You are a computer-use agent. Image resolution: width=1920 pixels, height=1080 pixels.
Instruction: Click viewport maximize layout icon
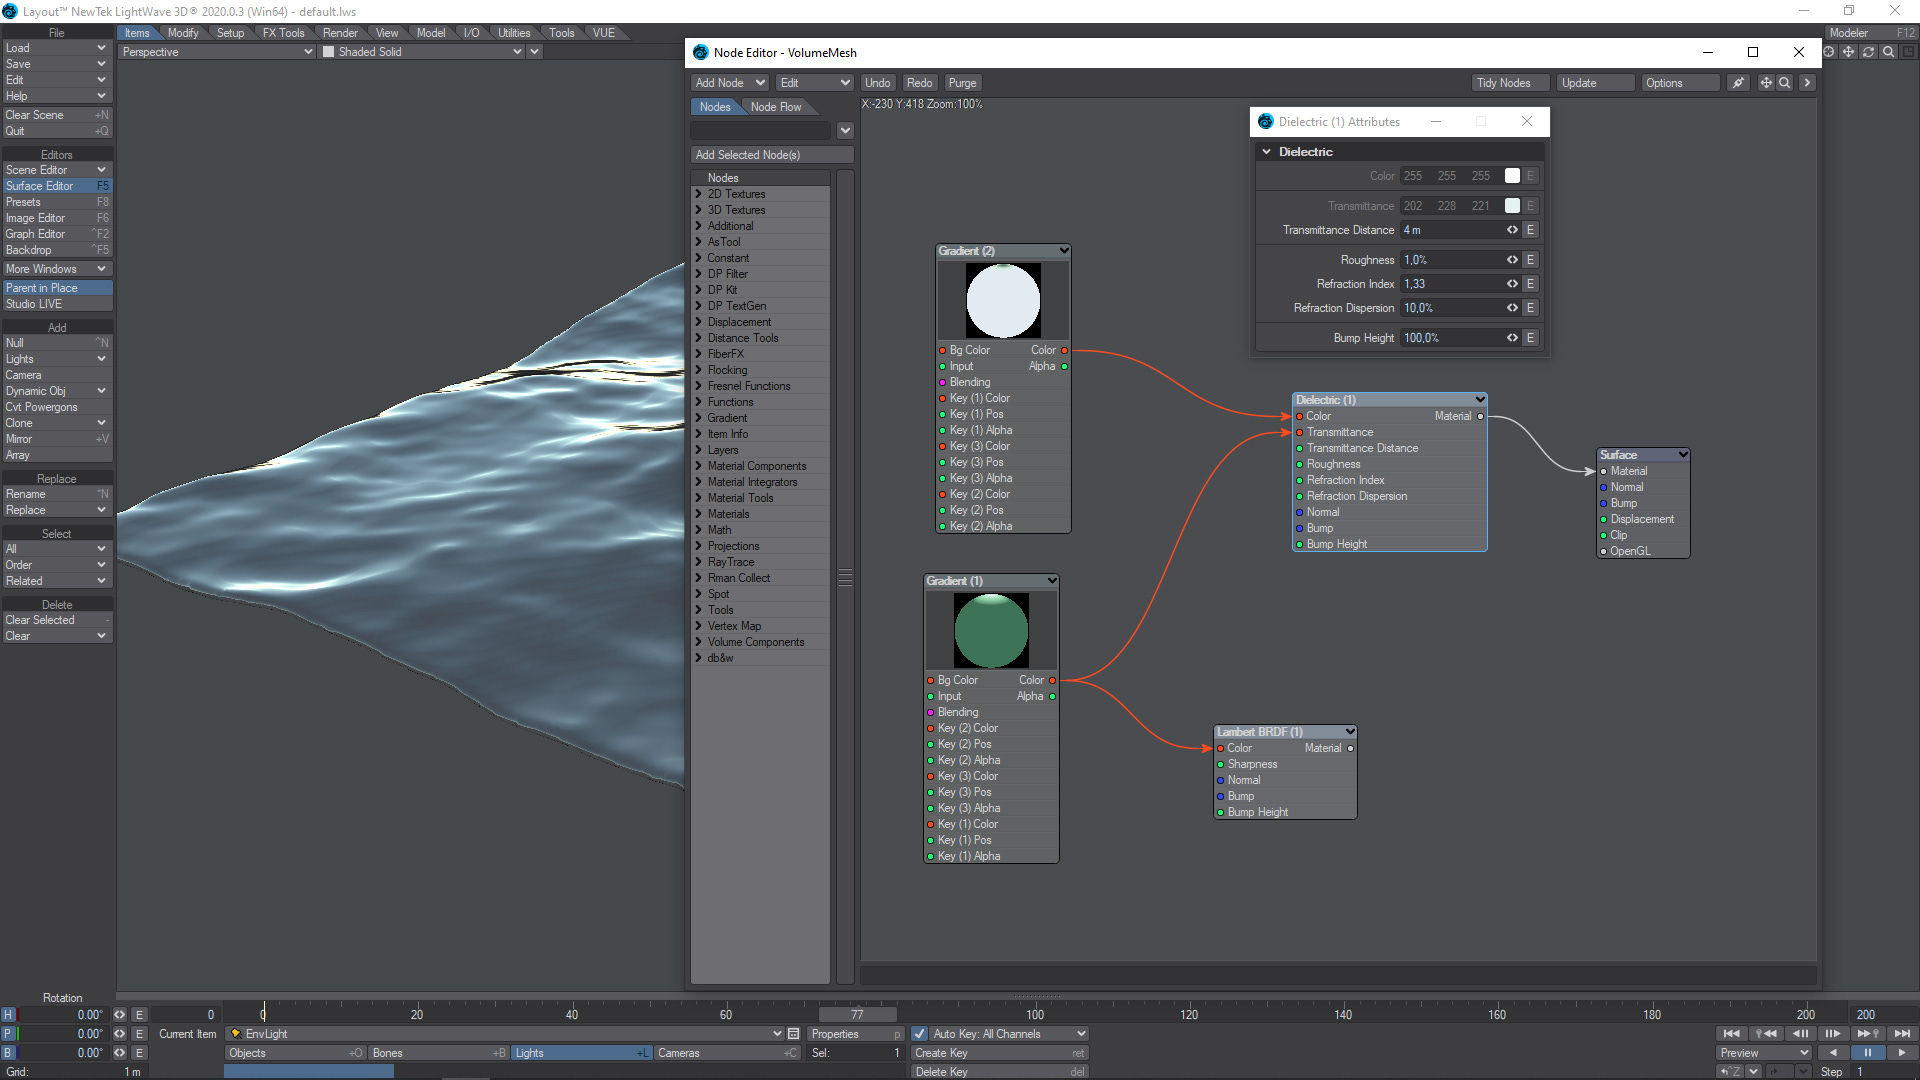(x=1909, y=52)
